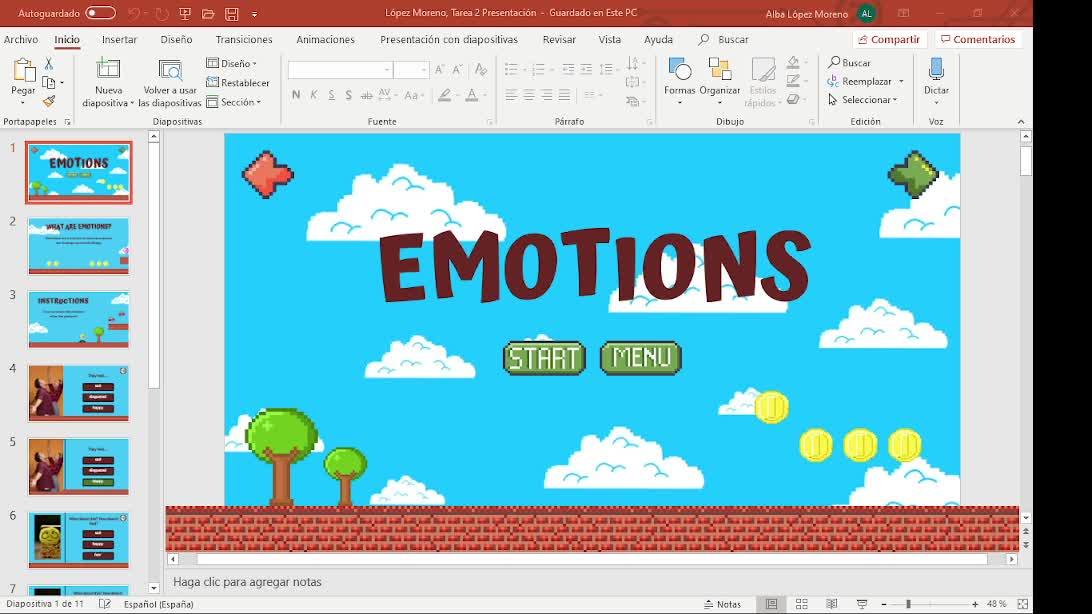Open the Vista tab
The height and width of the screenshot is (614, 1092).
pos(609,40)
